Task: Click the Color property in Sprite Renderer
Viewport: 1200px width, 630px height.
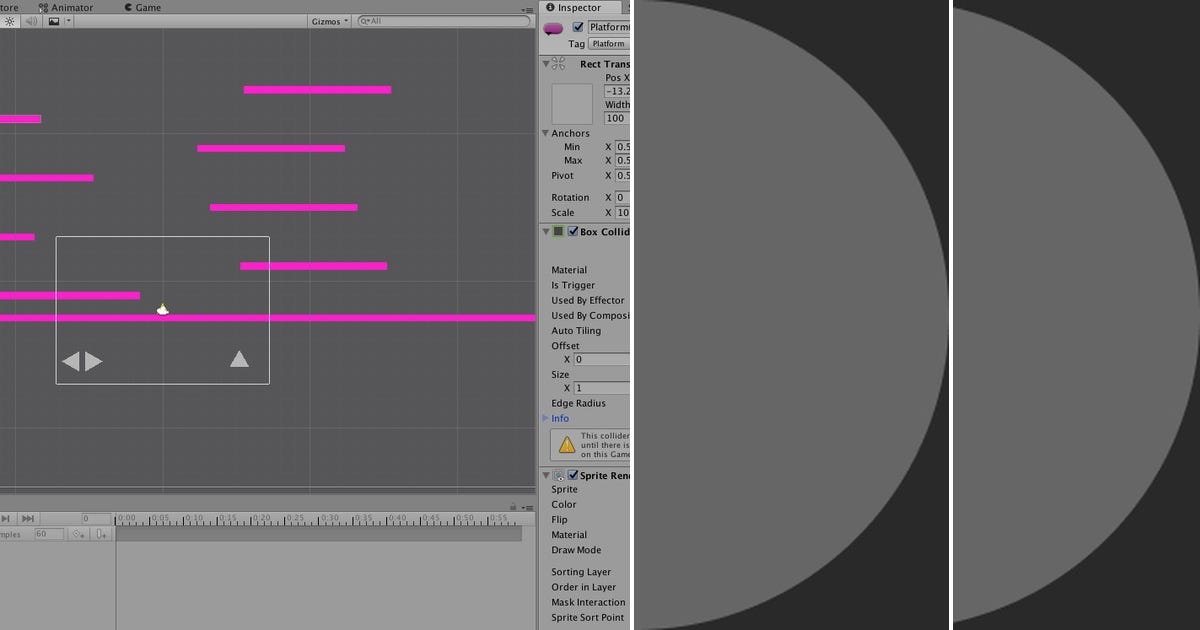Action: 563,504
